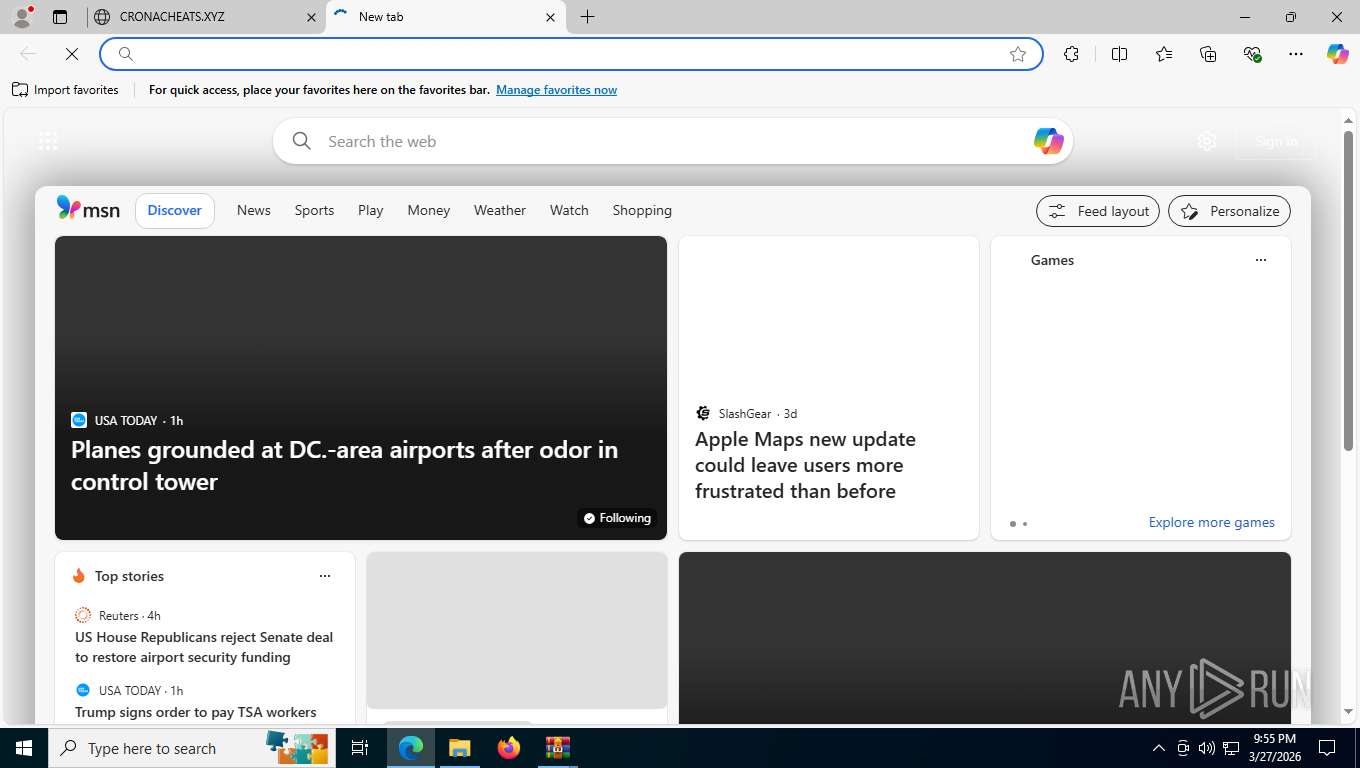Launch Firefox from the taskbar

pos(509,748)
